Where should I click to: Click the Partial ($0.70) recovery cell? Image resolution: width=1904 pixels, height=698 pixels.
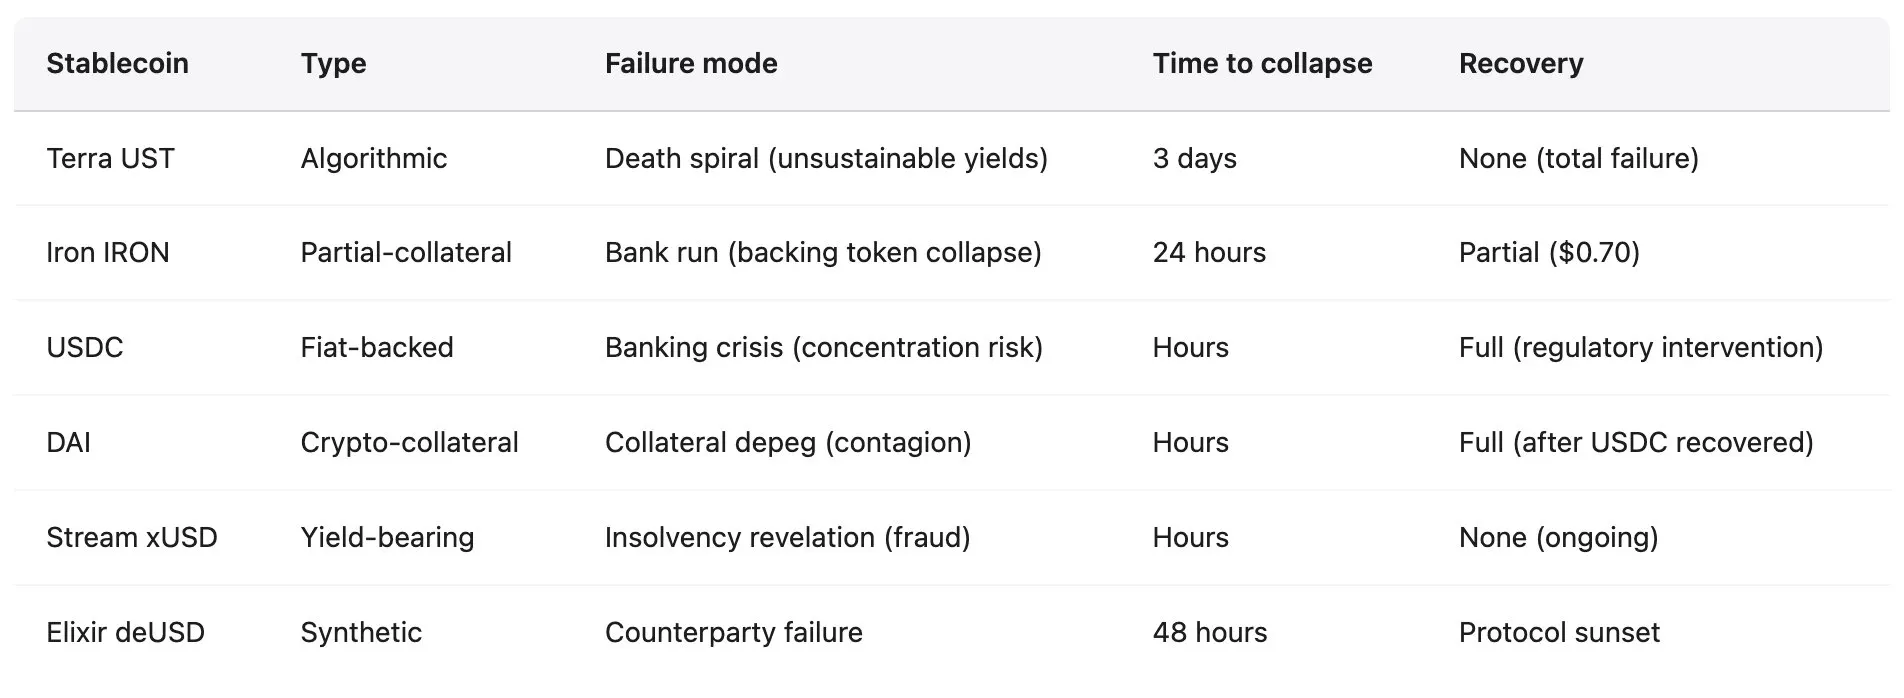(x=1548, y=252)
